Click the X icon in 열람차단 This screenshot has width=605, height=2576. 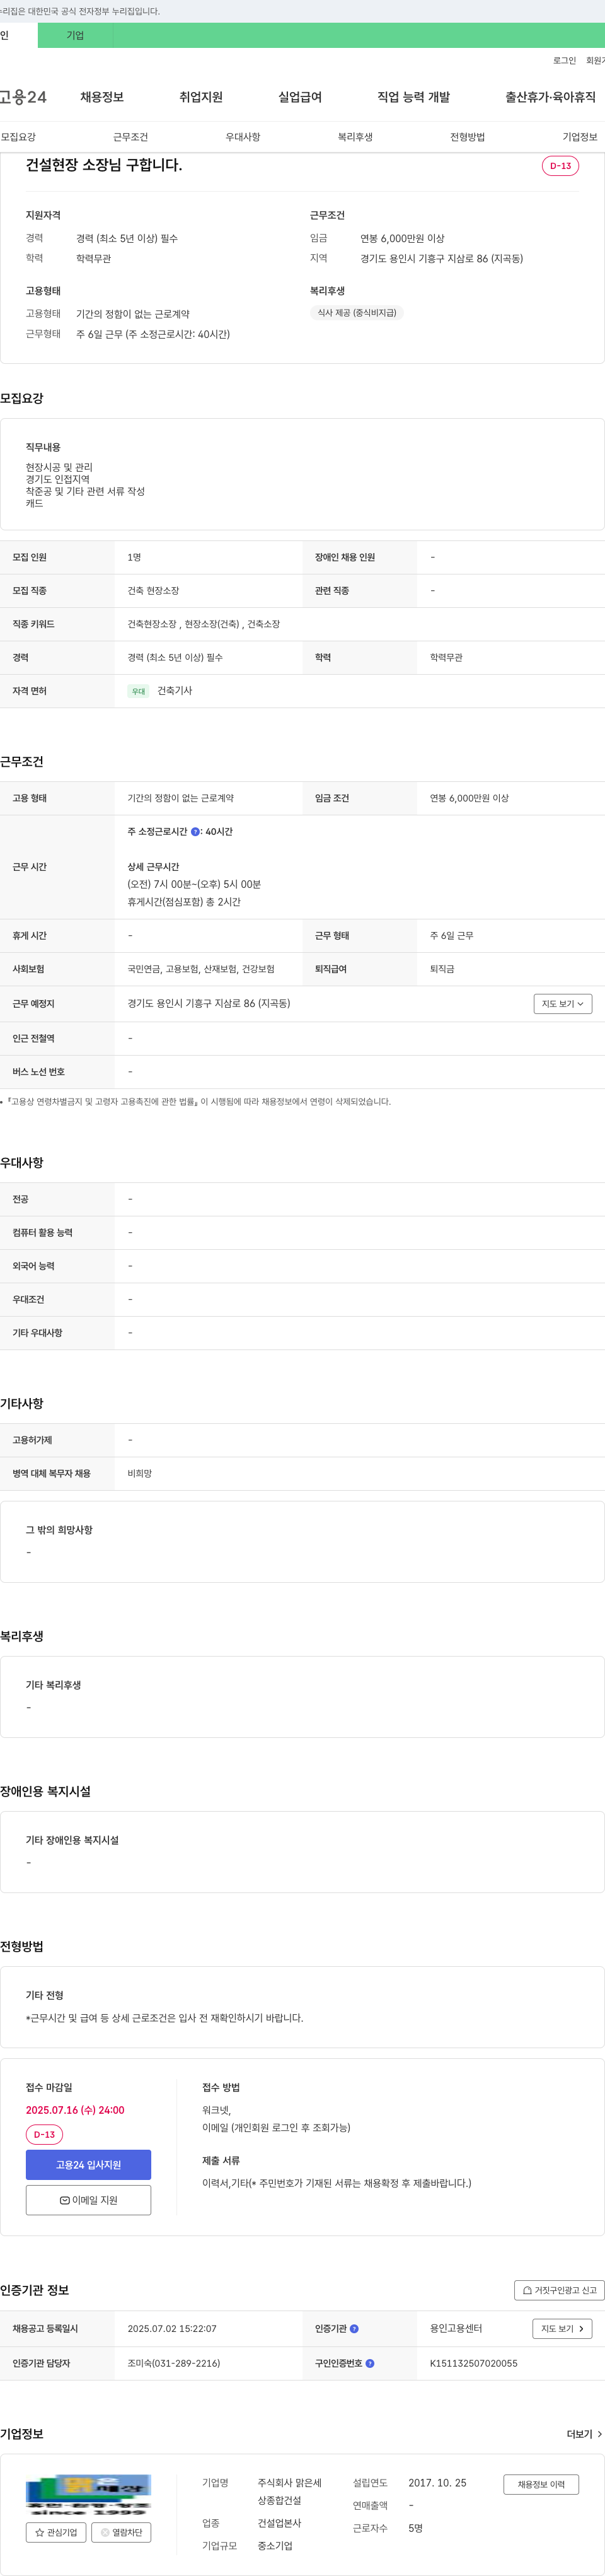point(105,2533)
